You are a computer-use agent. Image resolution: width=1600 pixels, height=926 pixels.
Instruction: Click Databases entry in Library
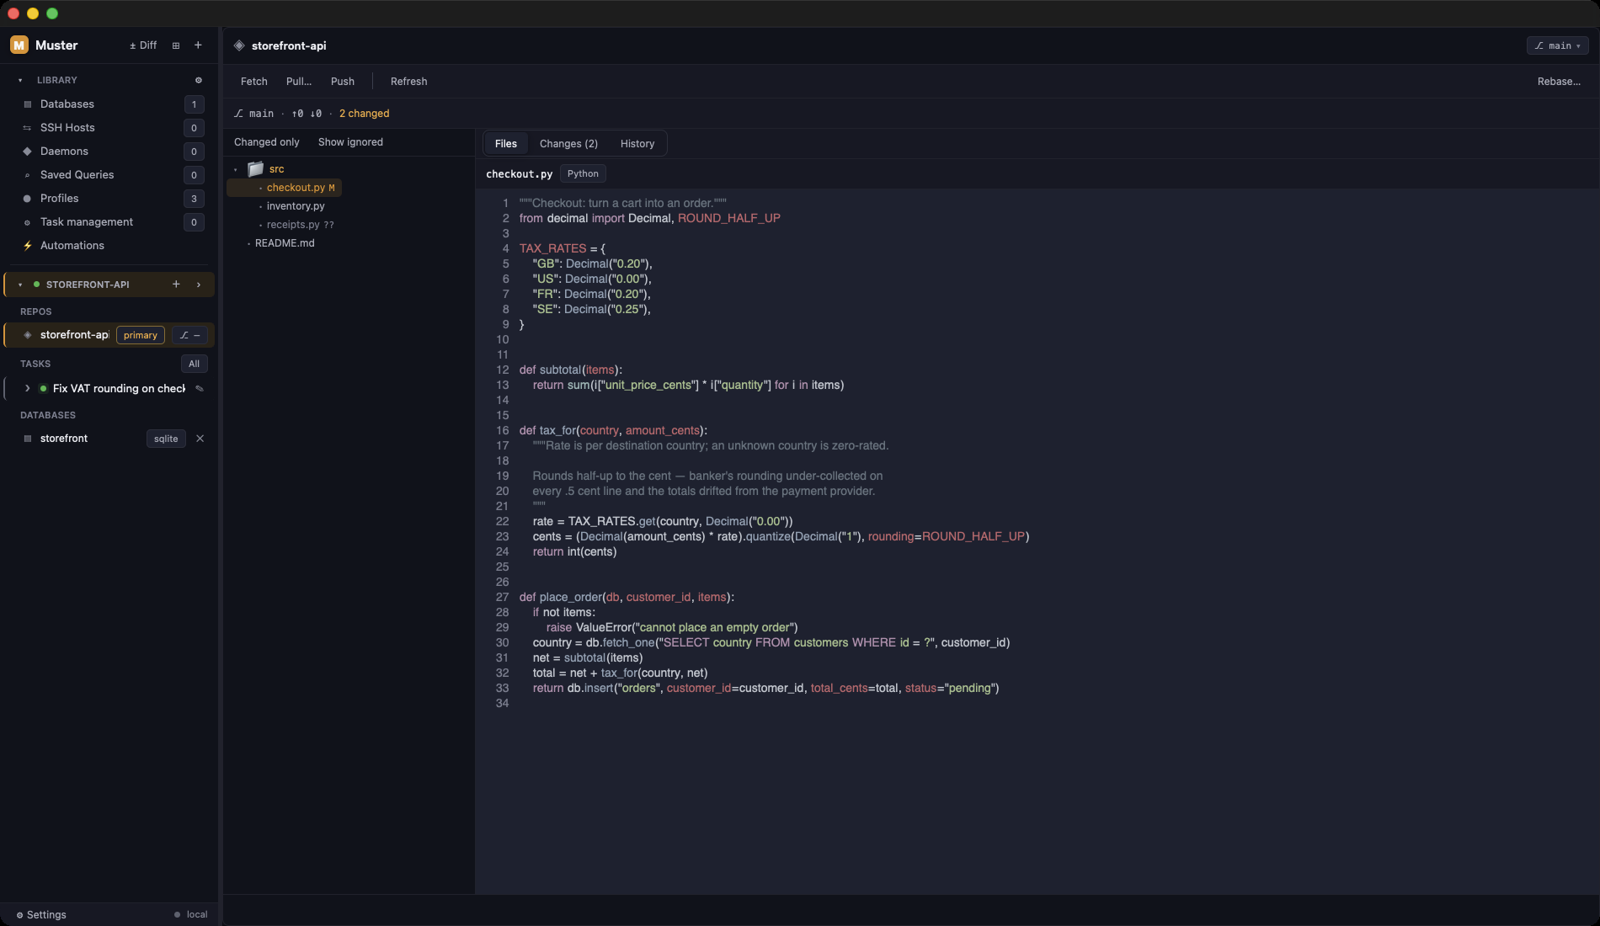(108, 104)
